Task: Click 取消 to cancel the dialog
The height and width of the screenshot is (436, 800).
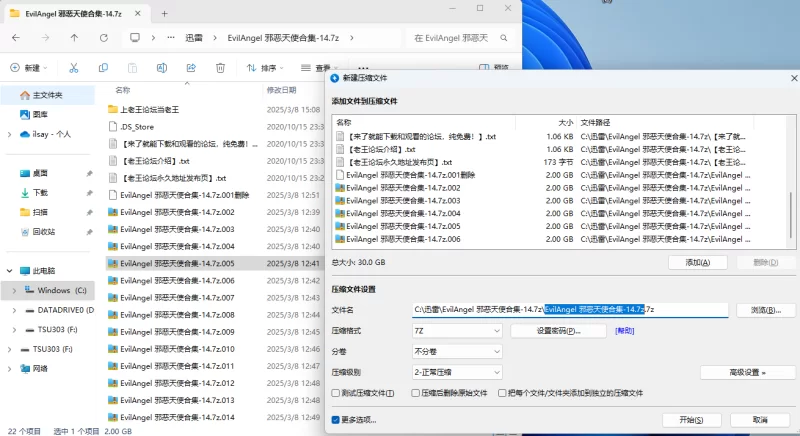Action: [760, 420]
